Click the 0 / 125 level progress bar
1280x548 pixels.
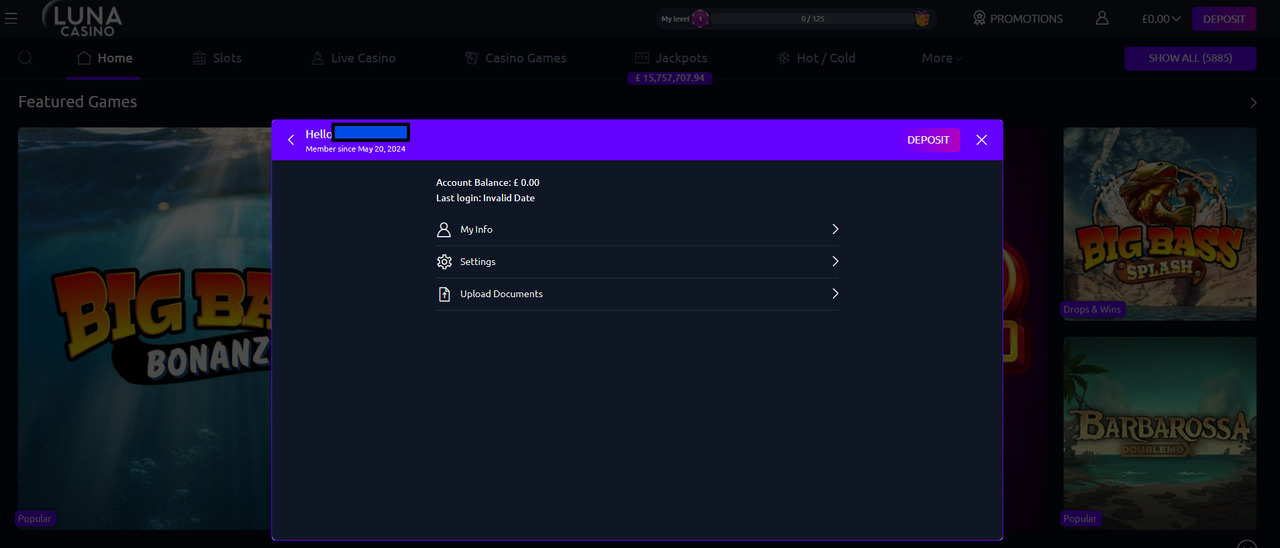812,18
